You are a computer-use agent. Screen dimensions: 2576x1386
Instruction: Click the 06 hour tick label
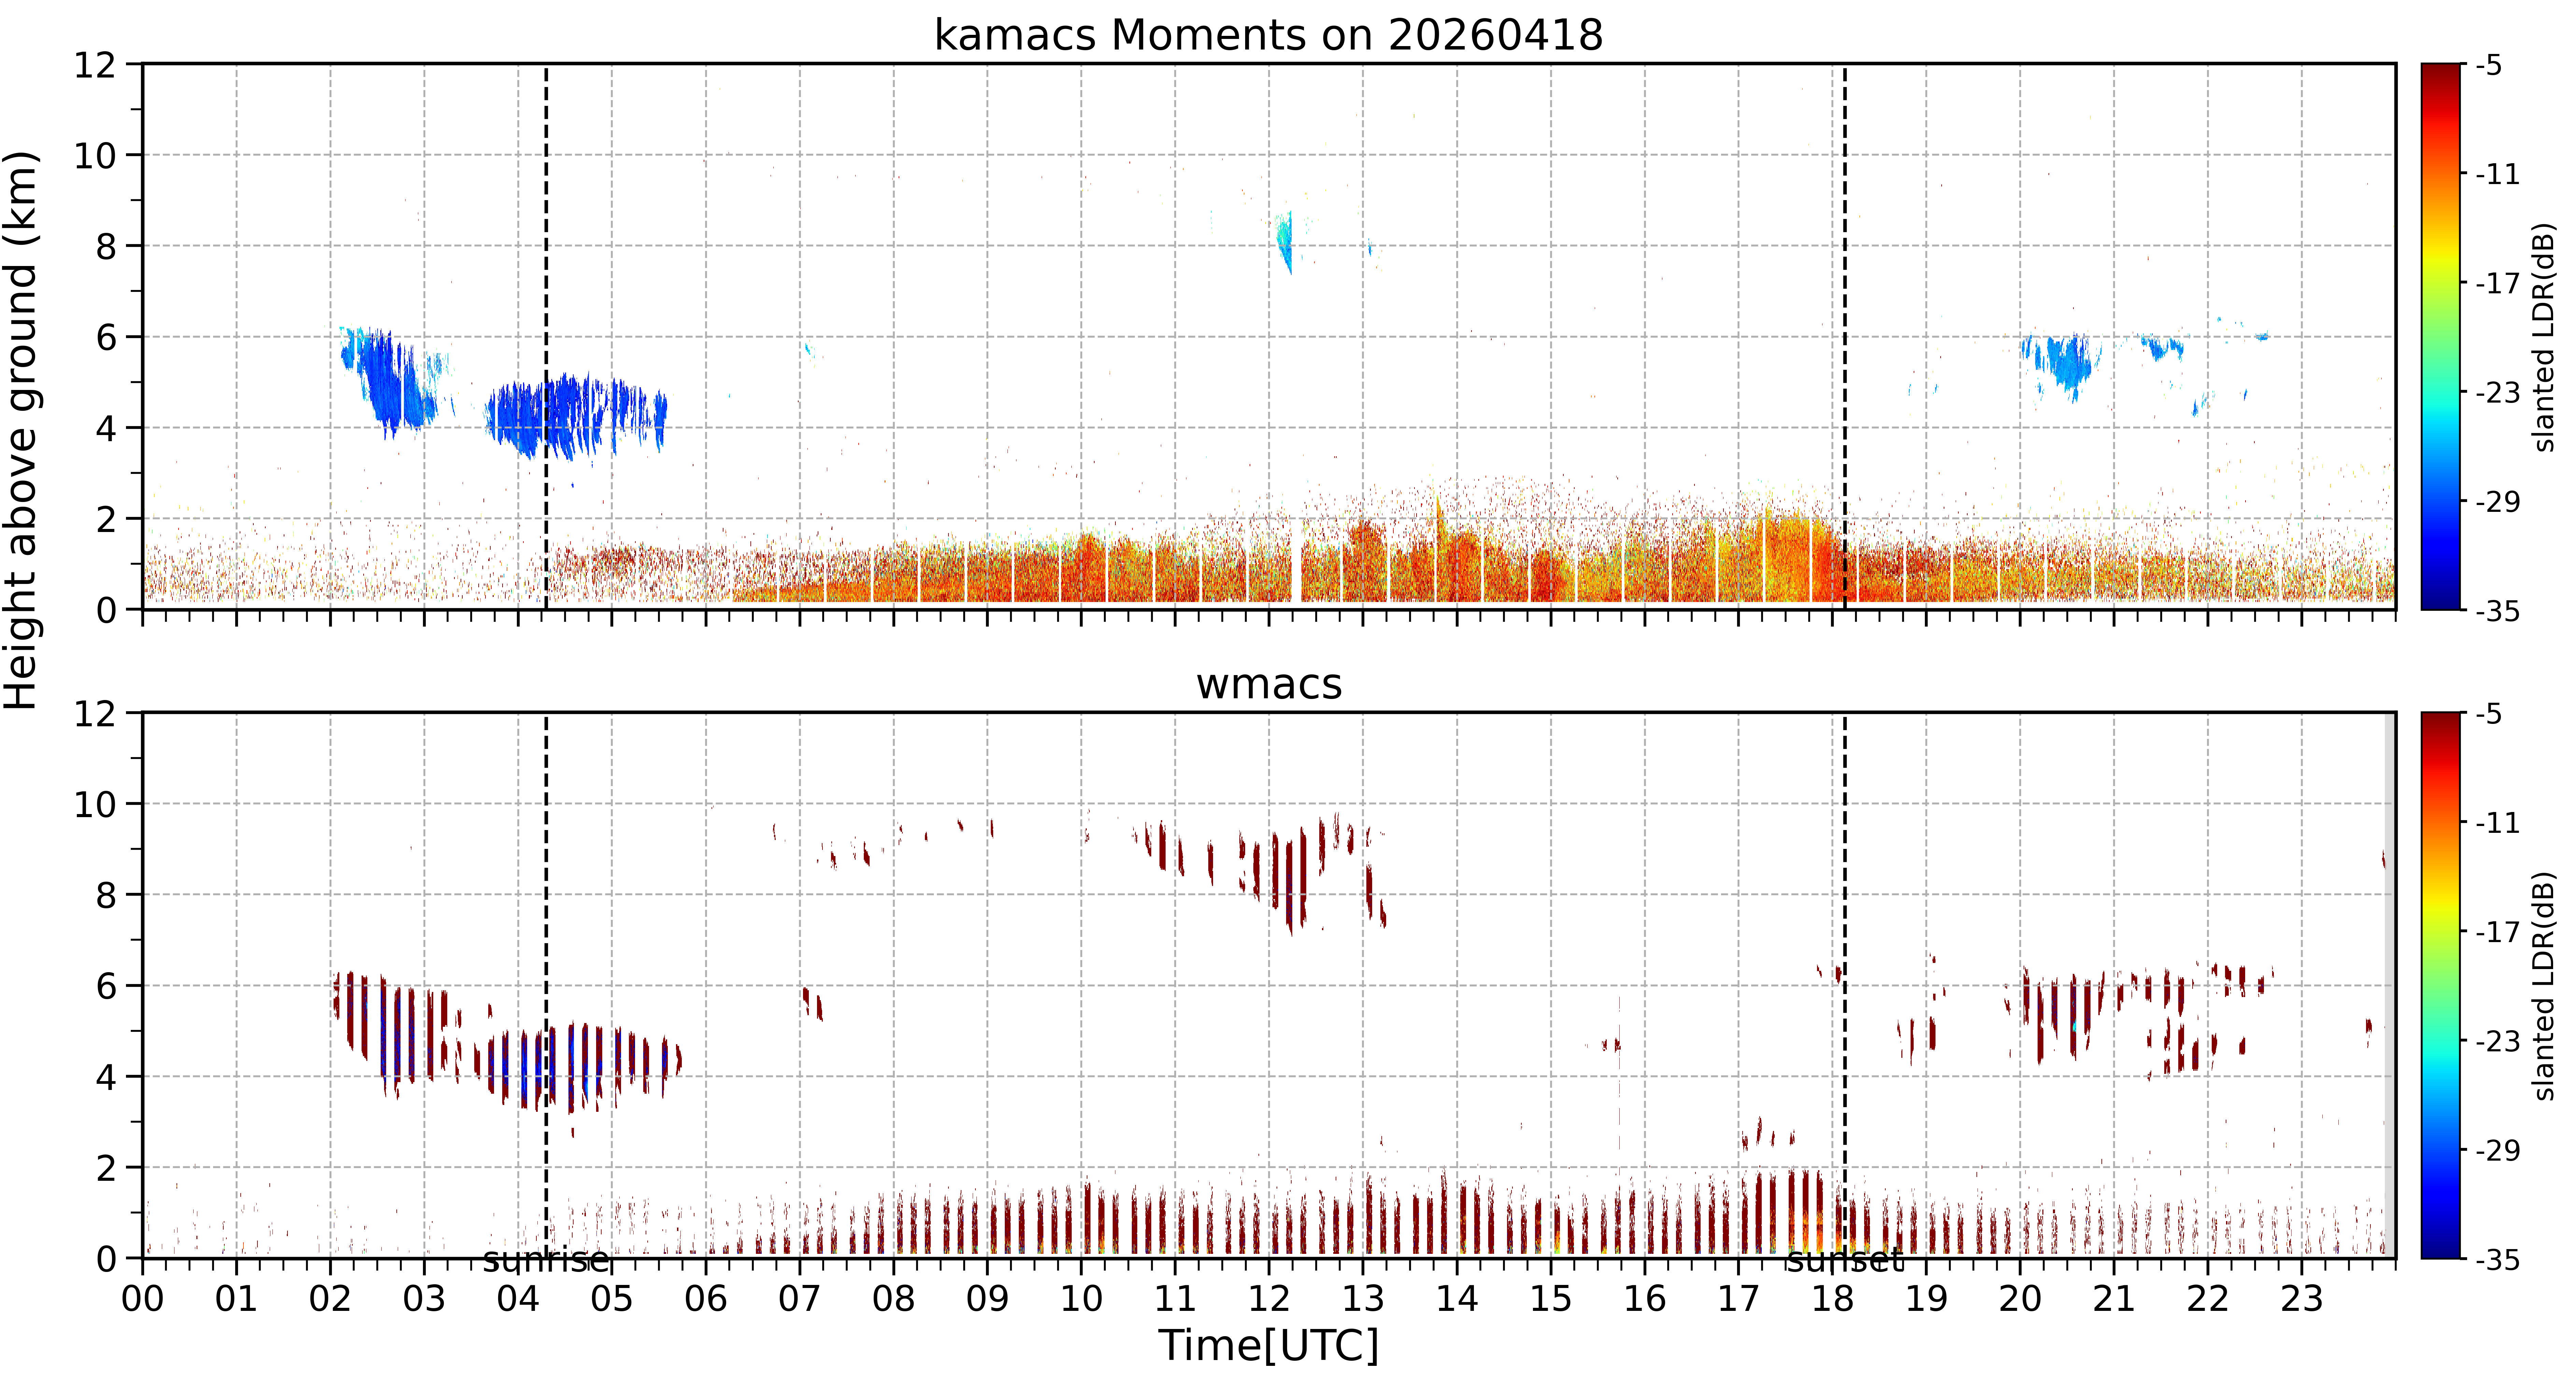[706, 1299]
